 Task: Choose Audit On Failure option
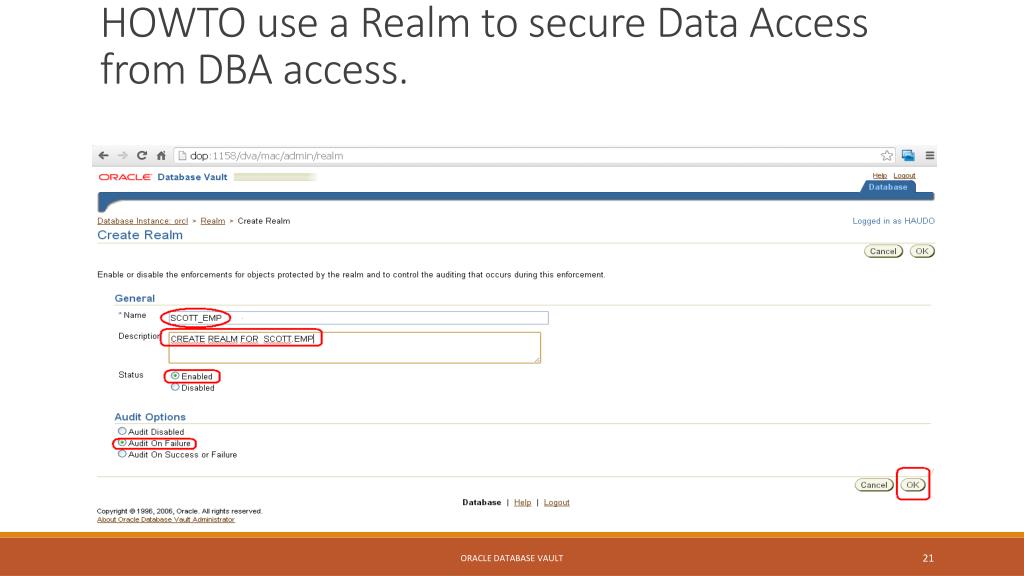coord(122,443)
